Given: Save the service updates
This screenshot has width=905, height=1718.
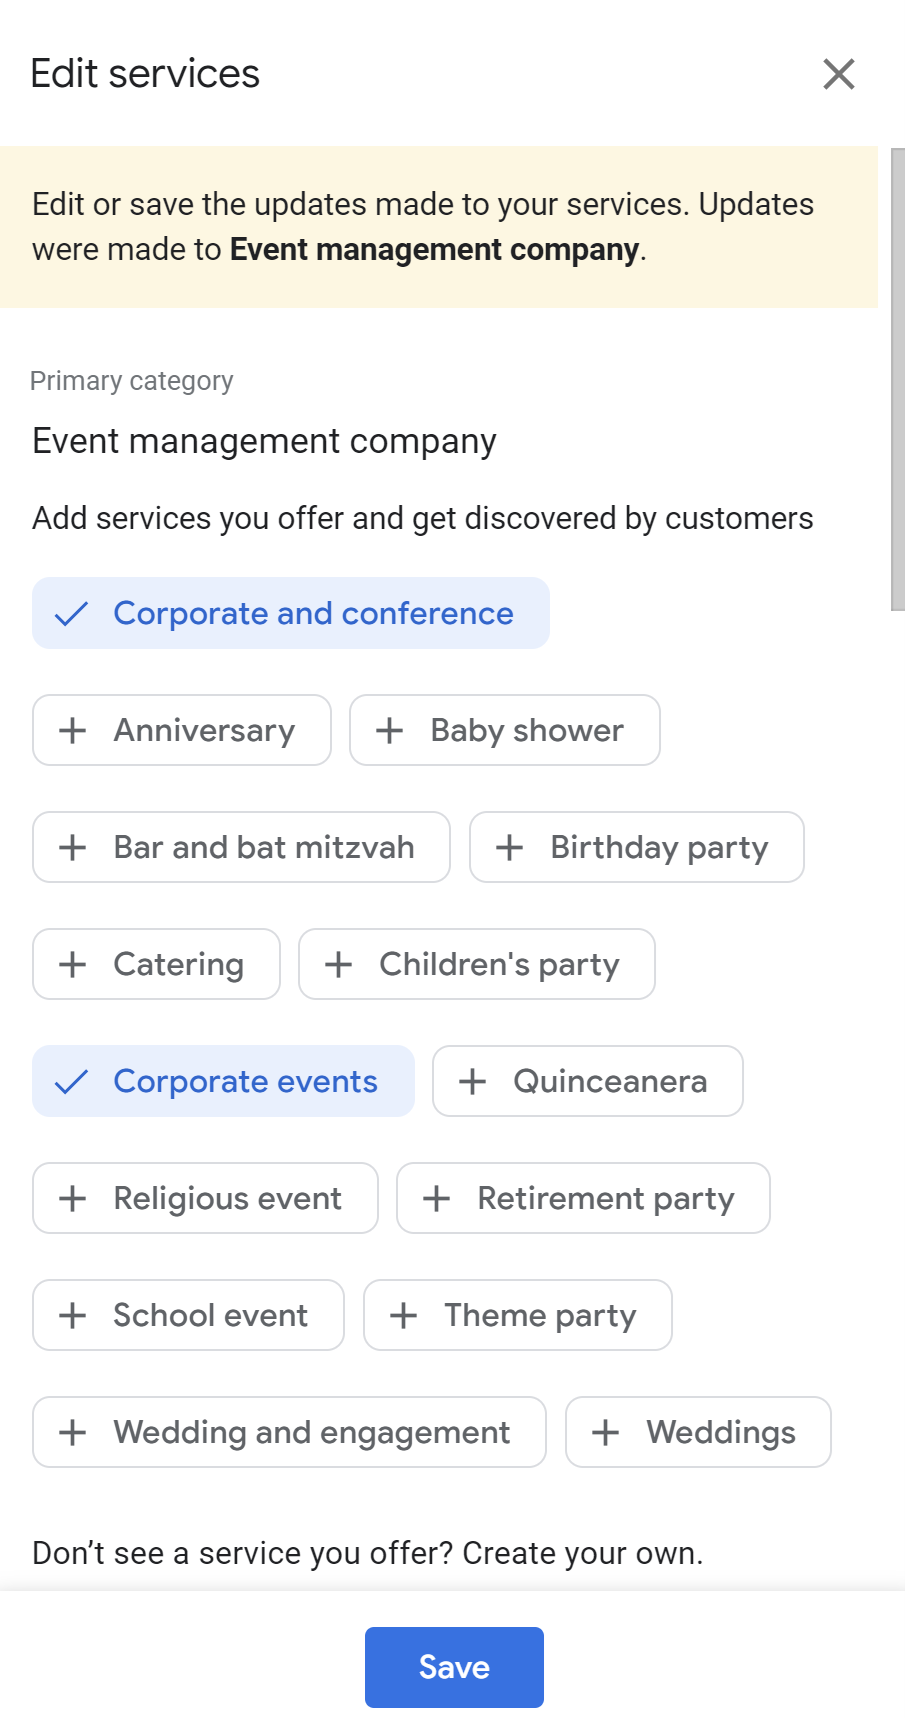Looking at the screenshot, I should (454, 1667).
